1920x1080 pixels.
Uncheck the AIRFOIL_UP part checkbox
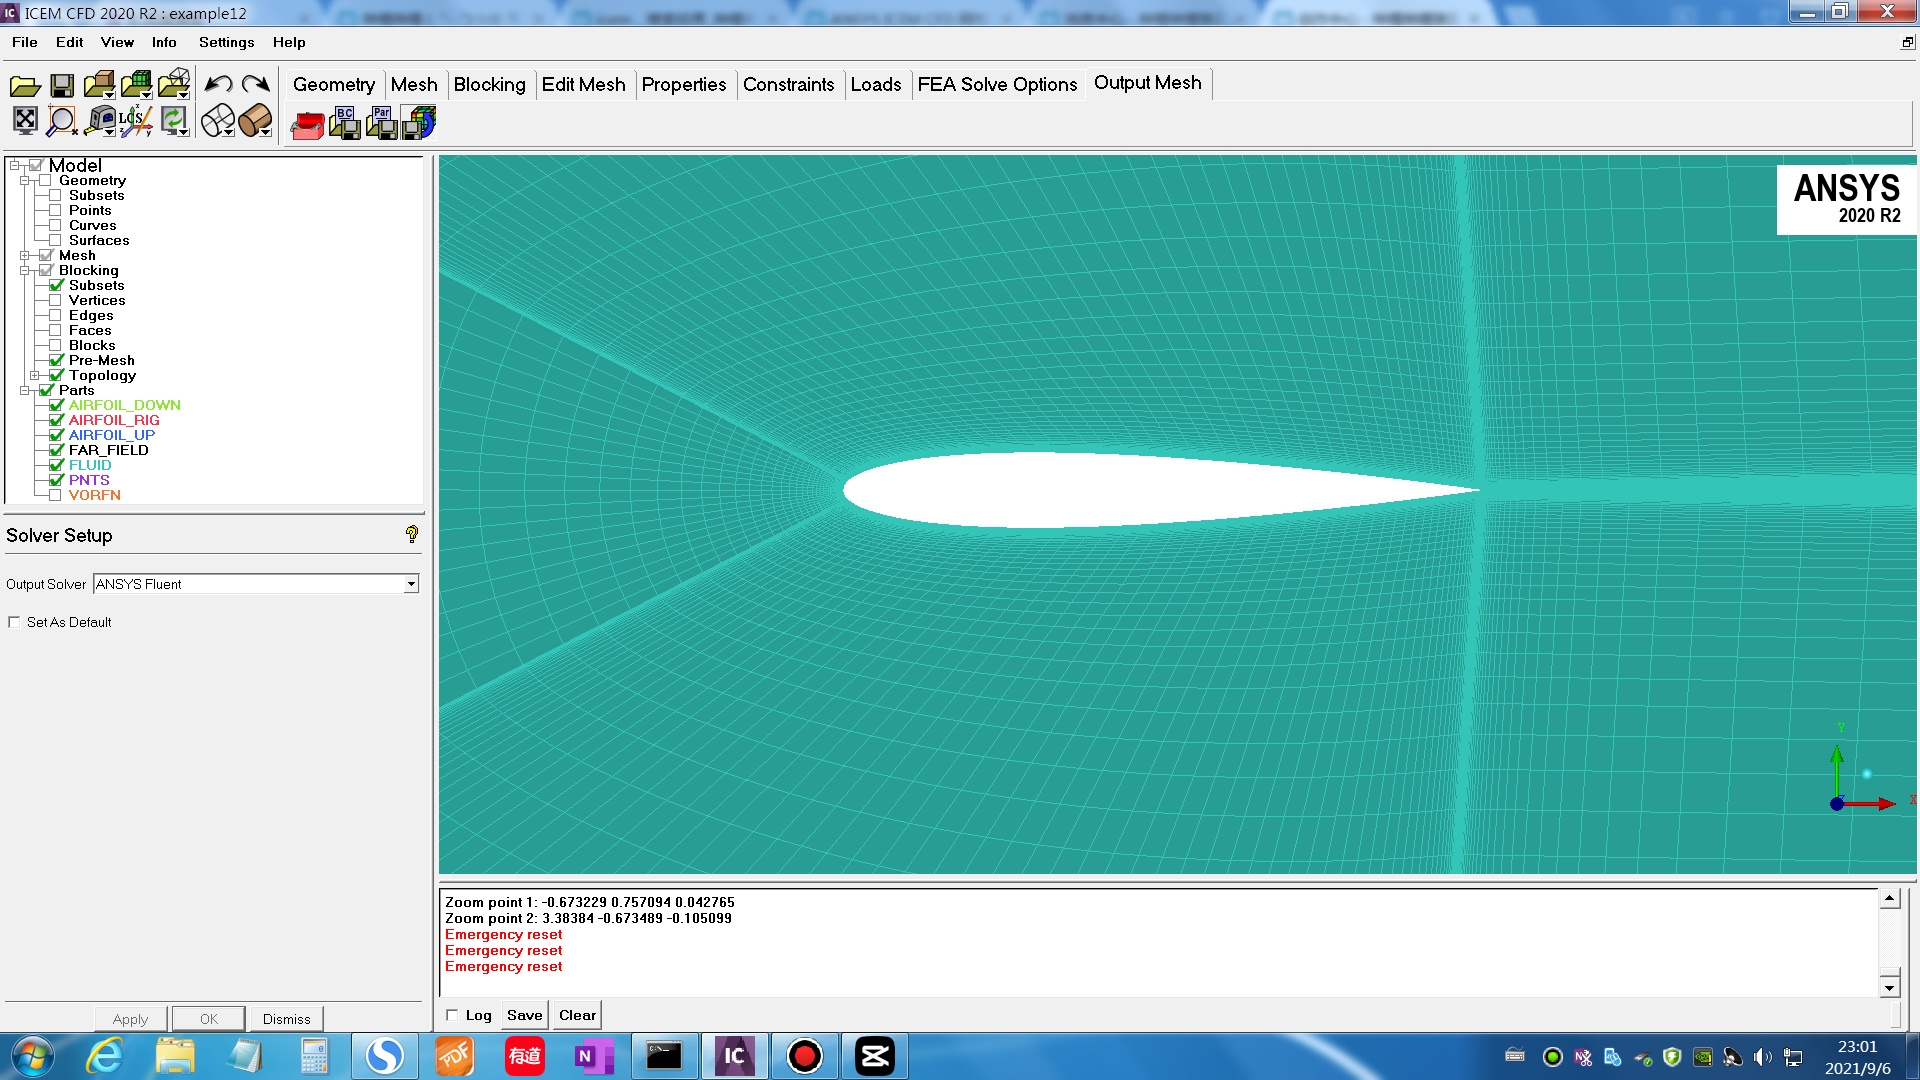57,435
